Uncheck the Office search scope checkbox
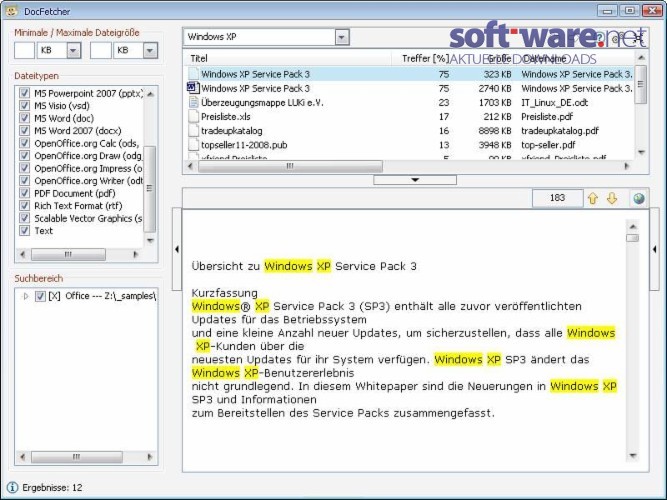Screen dimensions: 667x500 point(40,296)
